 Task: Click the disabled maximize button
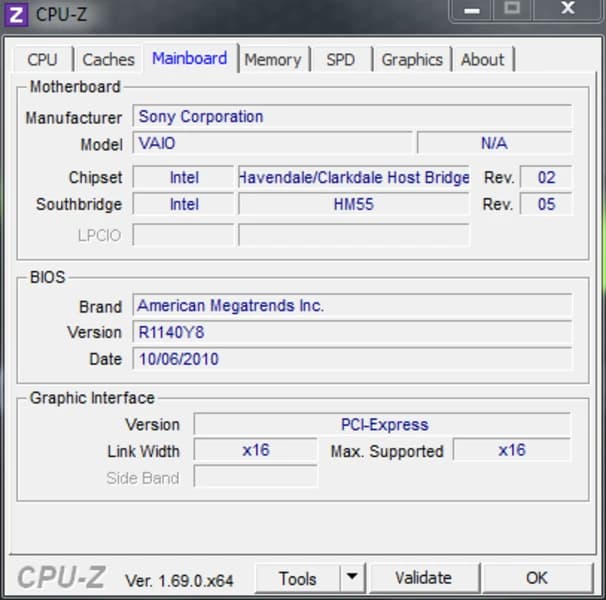[512, 9]
